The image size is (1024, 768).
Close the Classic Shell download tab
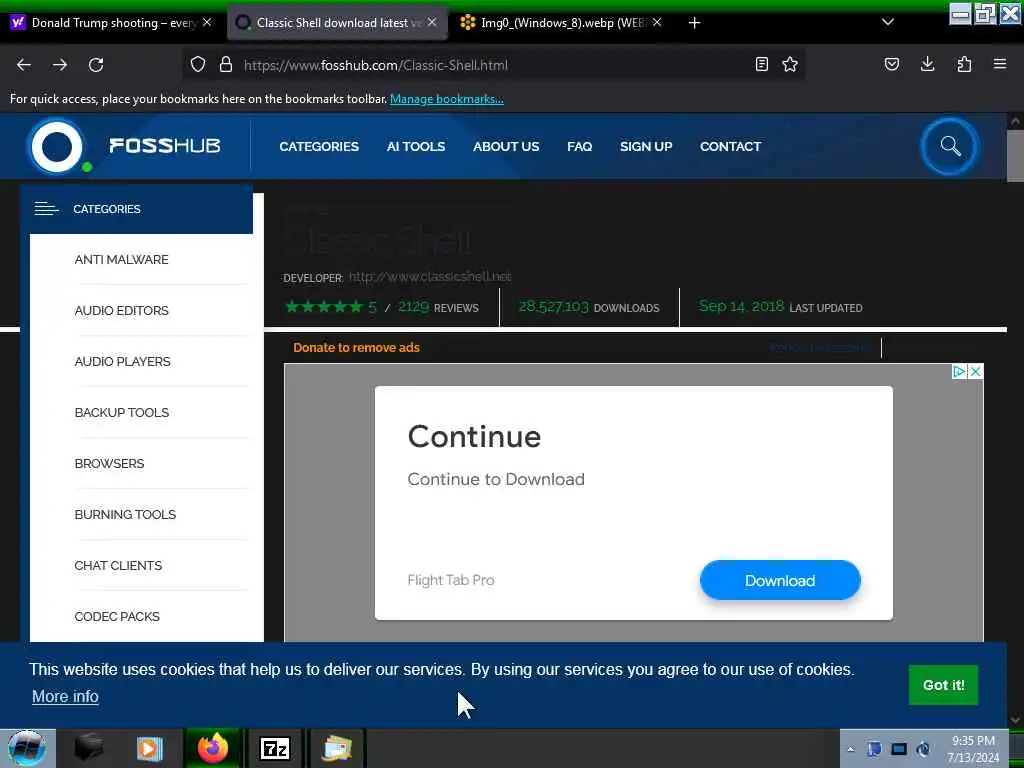tap(432, 22)
